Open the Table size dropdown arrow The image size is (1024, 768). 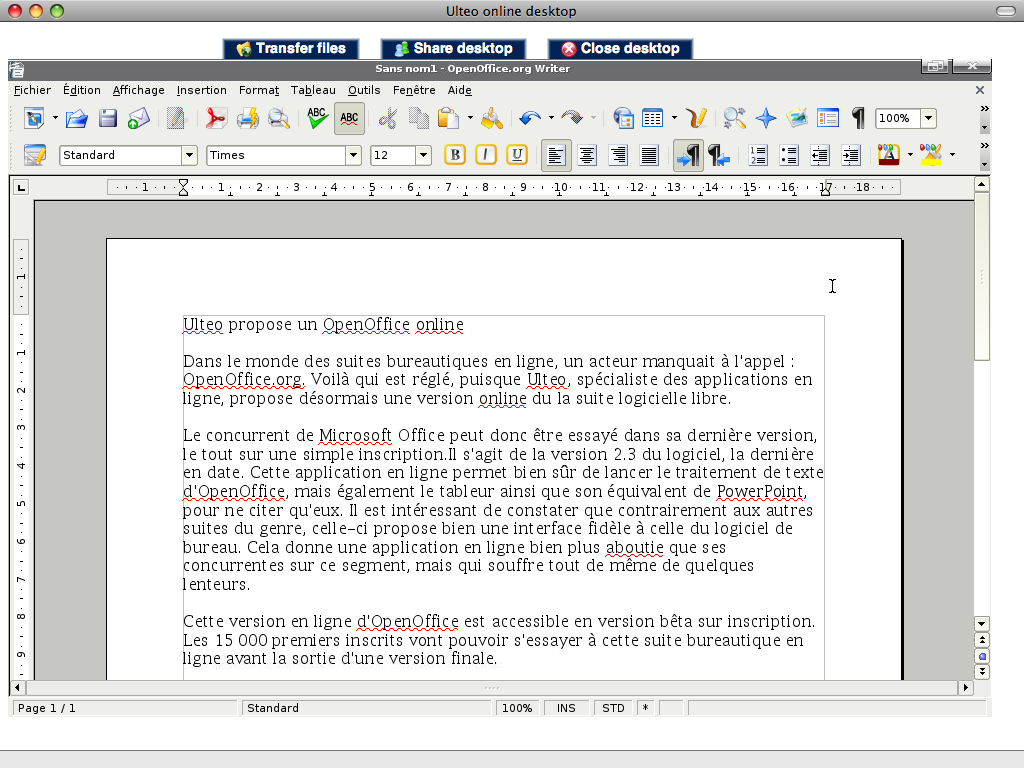[x=674, y=118]
